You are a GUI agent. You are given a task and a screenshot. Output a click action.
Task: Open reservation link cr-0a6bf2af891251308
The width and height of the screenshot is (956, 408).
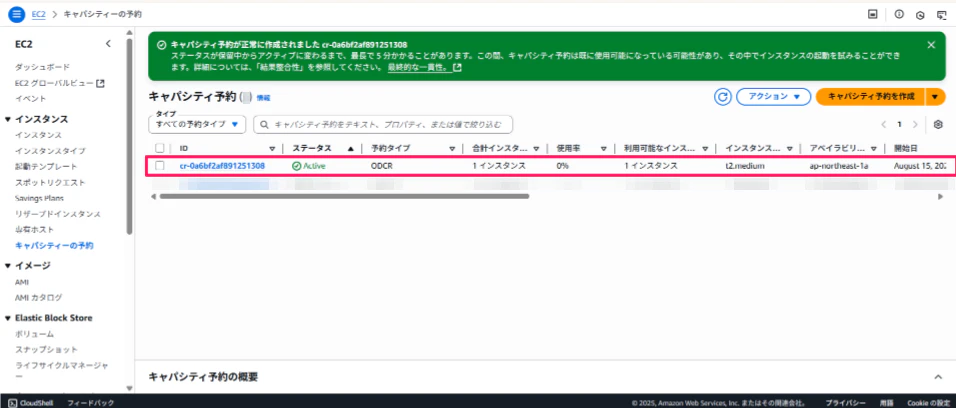(x=222, y=166)
